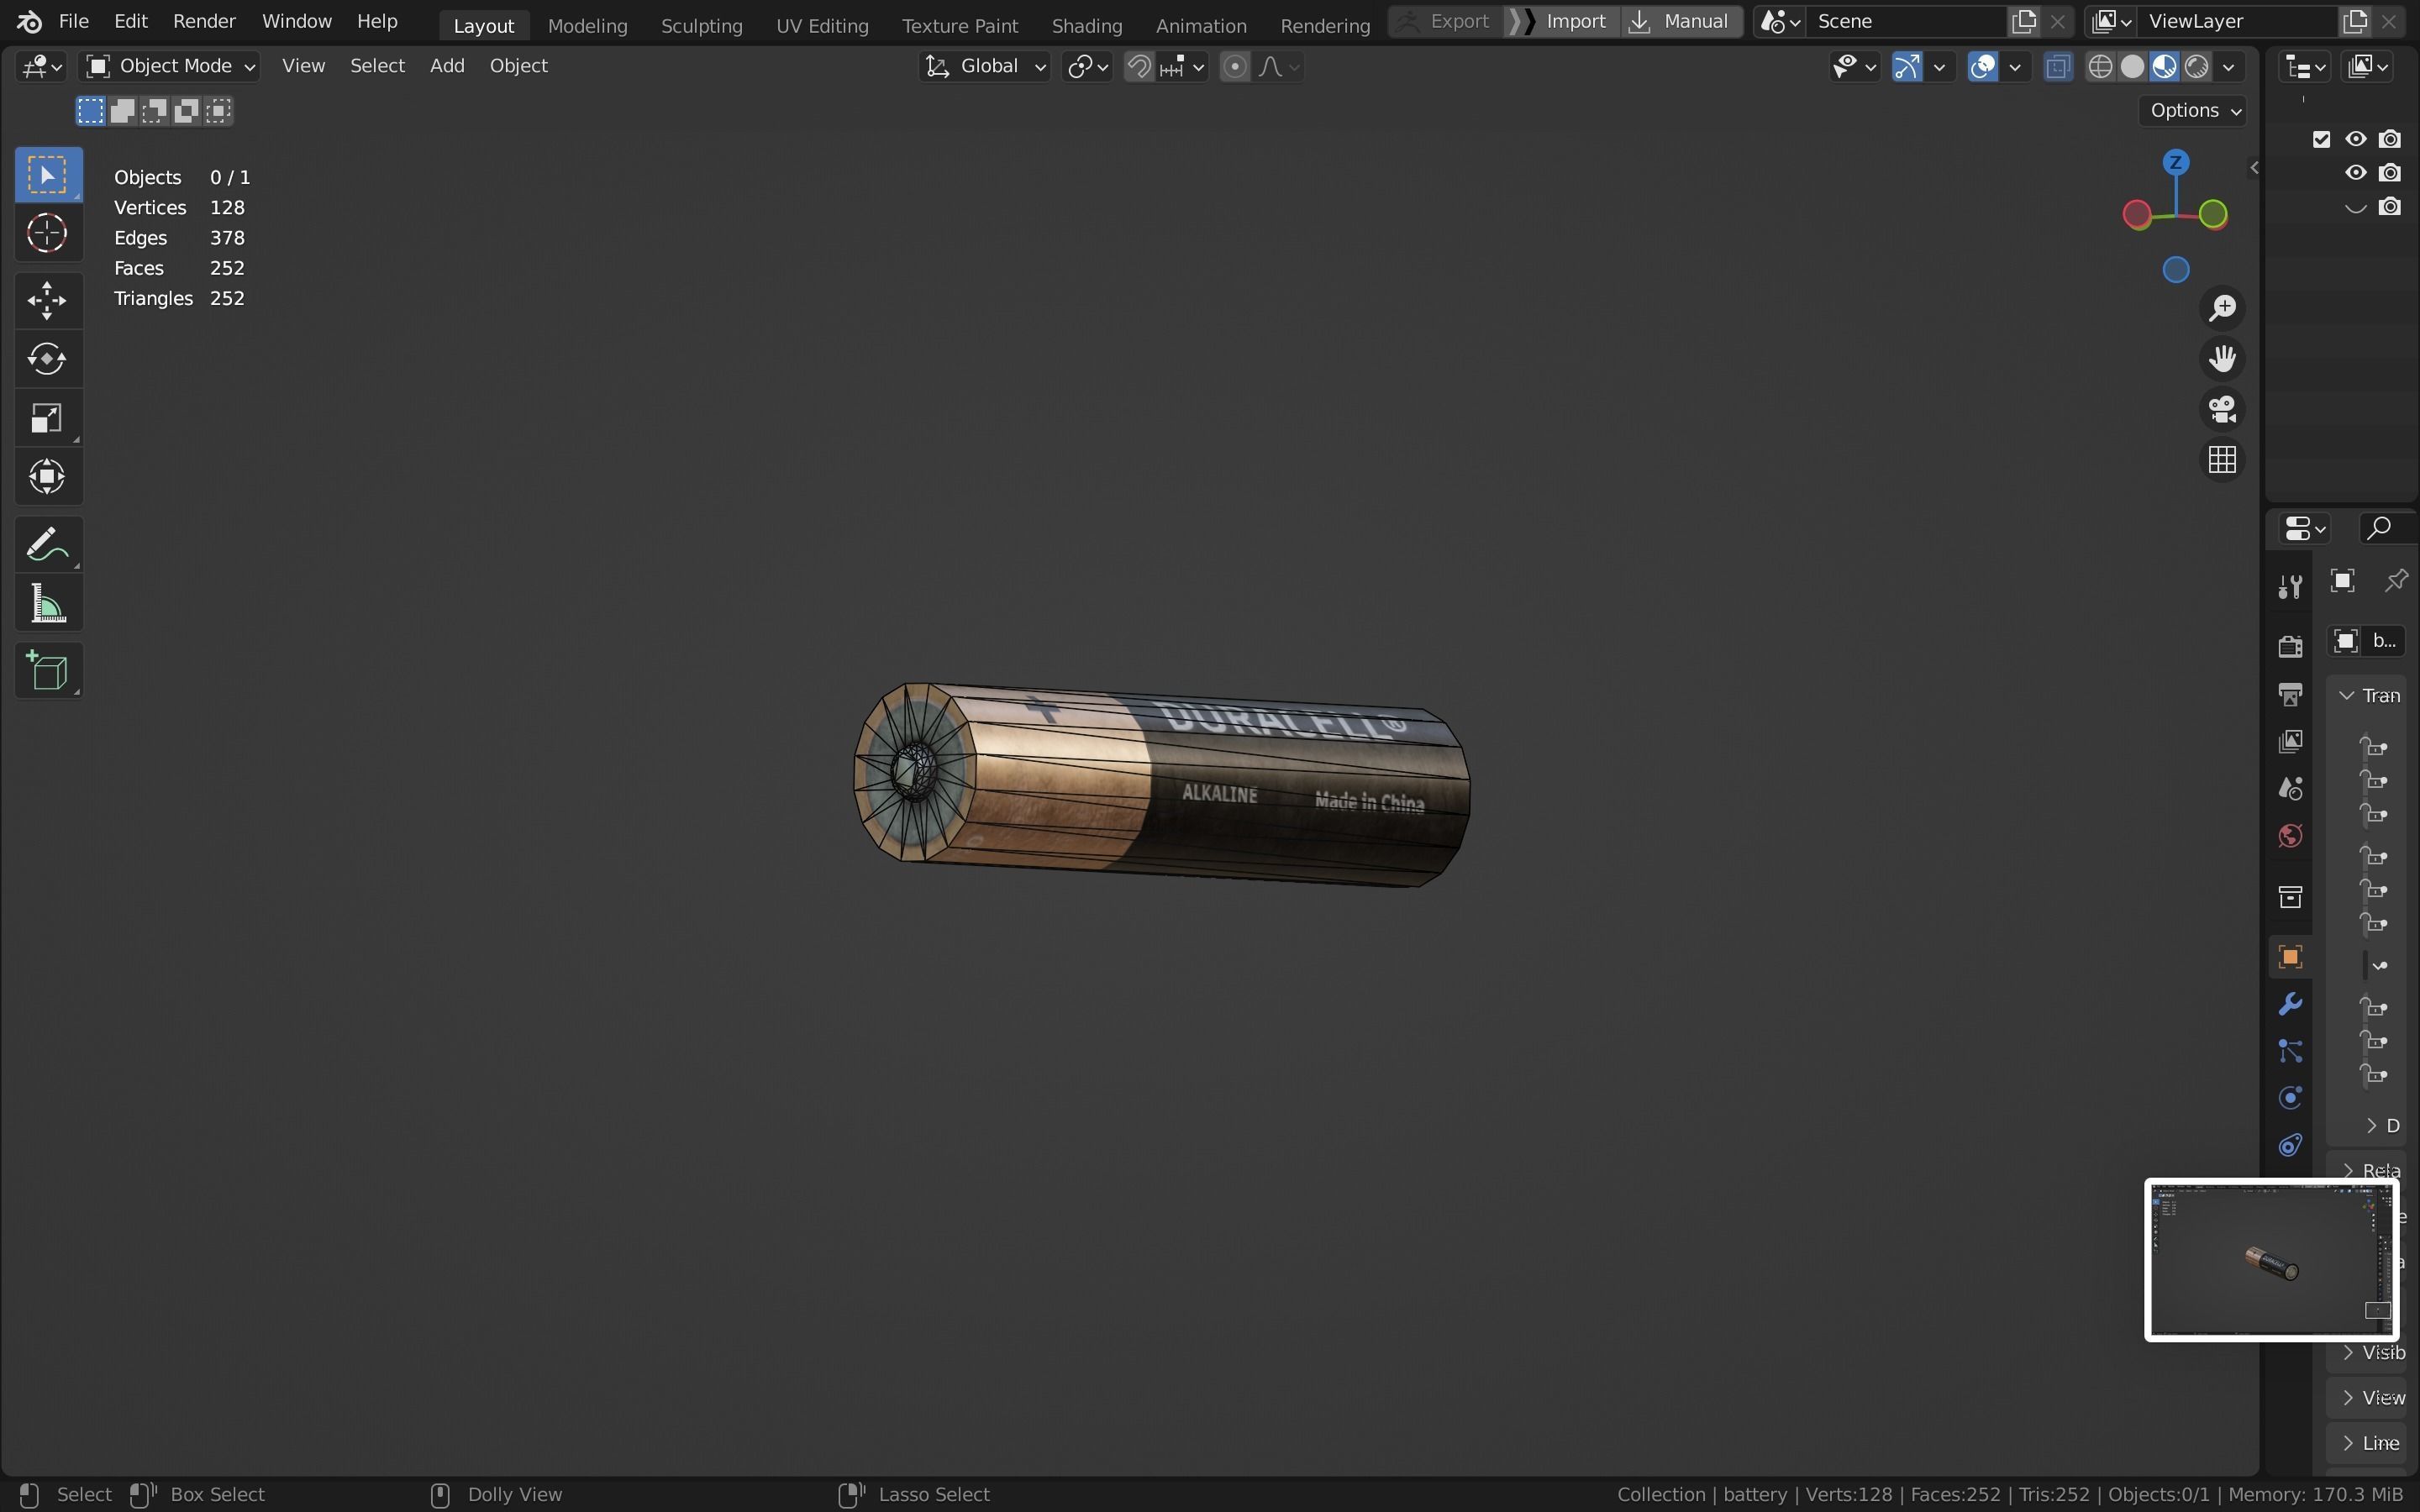Image resolution: width=2420 pixels, height=1512 pixels.
Task: Activate the Annotate pencil tool
Action: pyautogui.click(x=48, y=545)
